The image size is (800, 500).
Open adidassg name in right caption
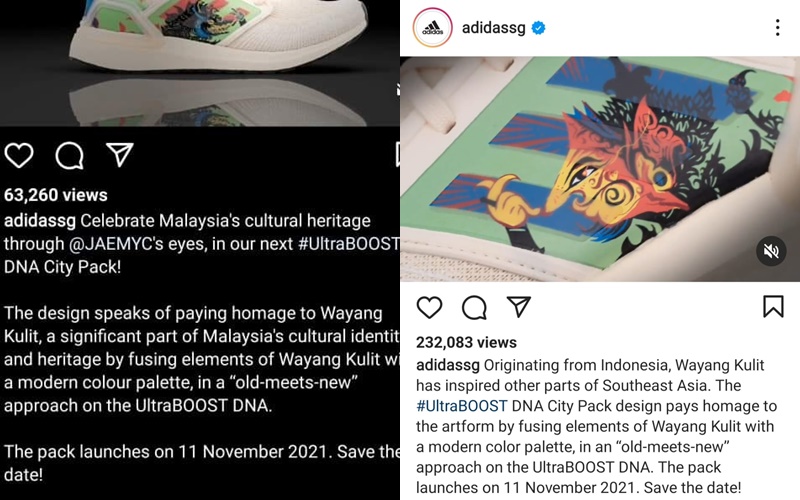448,365
